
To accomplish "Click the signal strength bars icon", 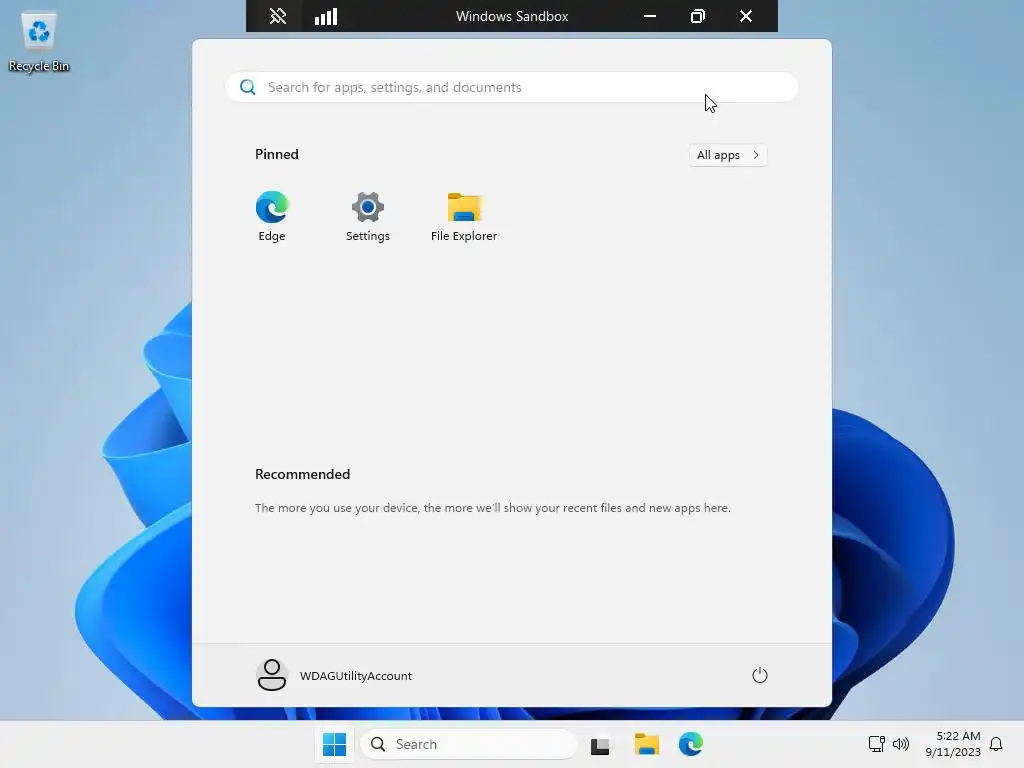I will 326,16.
